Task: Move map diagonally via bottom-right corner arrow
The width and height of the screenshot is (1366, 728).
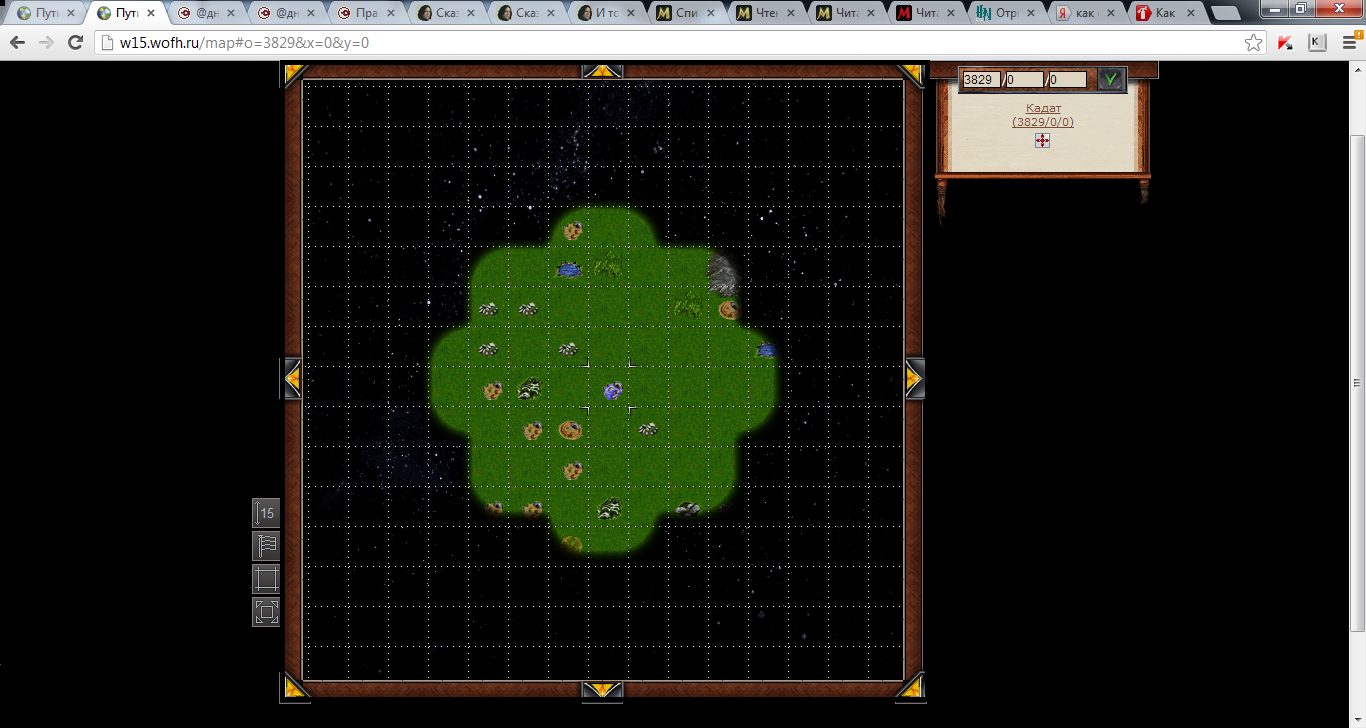Action: 912,686
